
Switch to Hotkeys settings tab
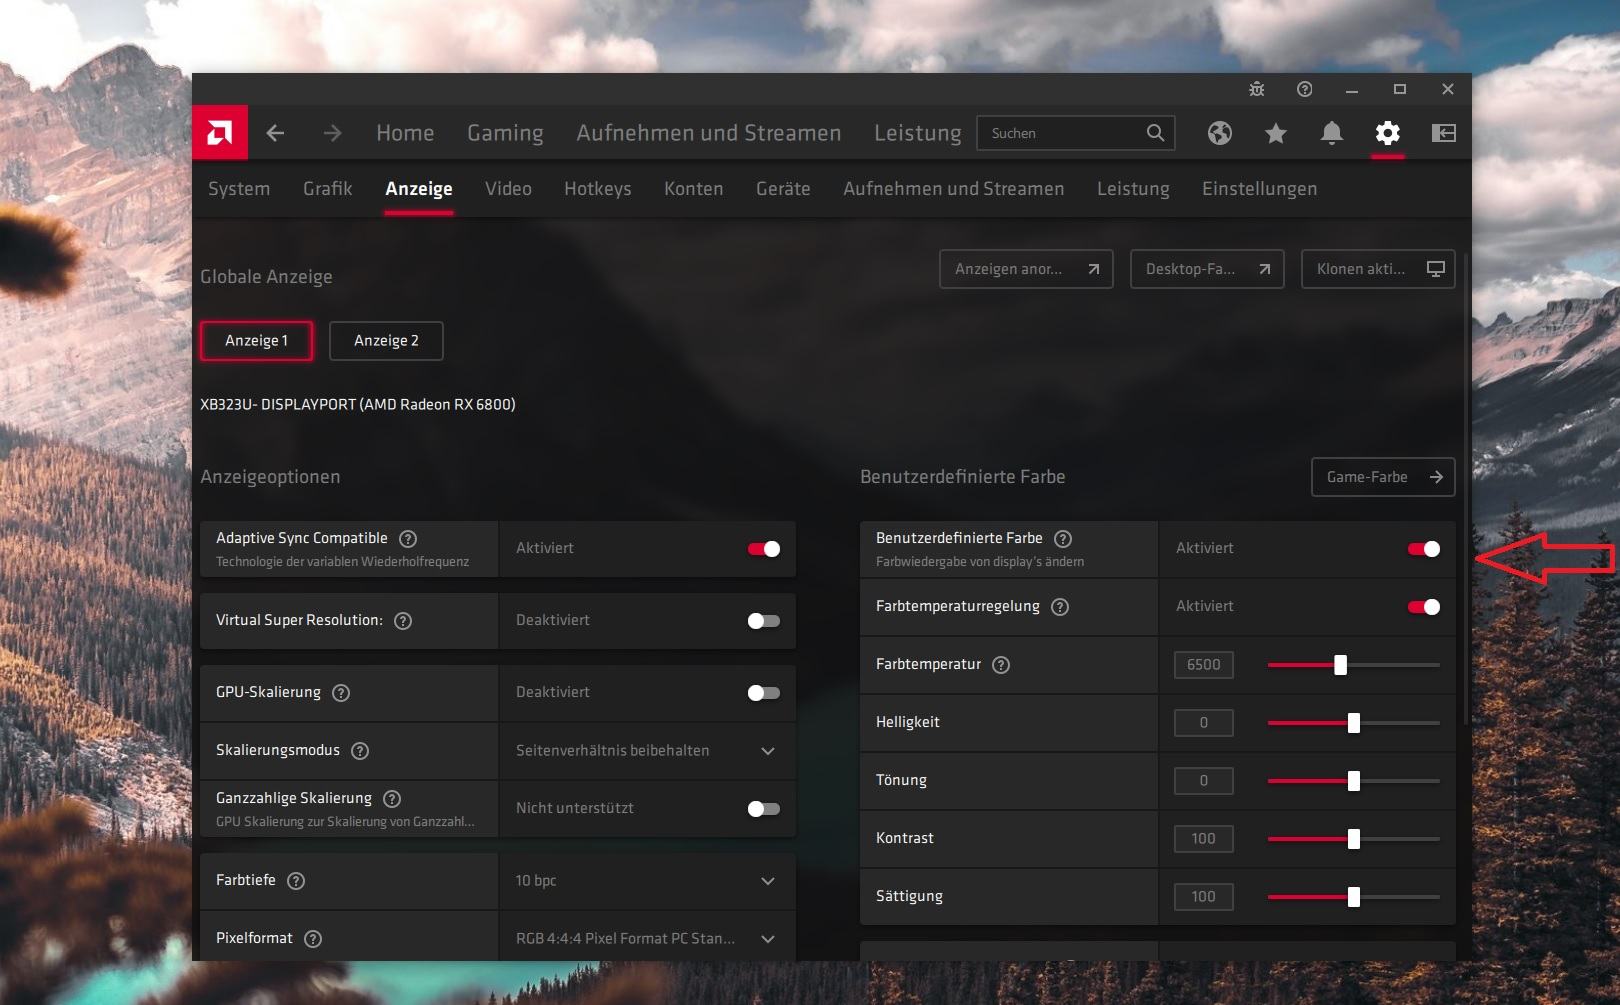click(x=598, y=189)
